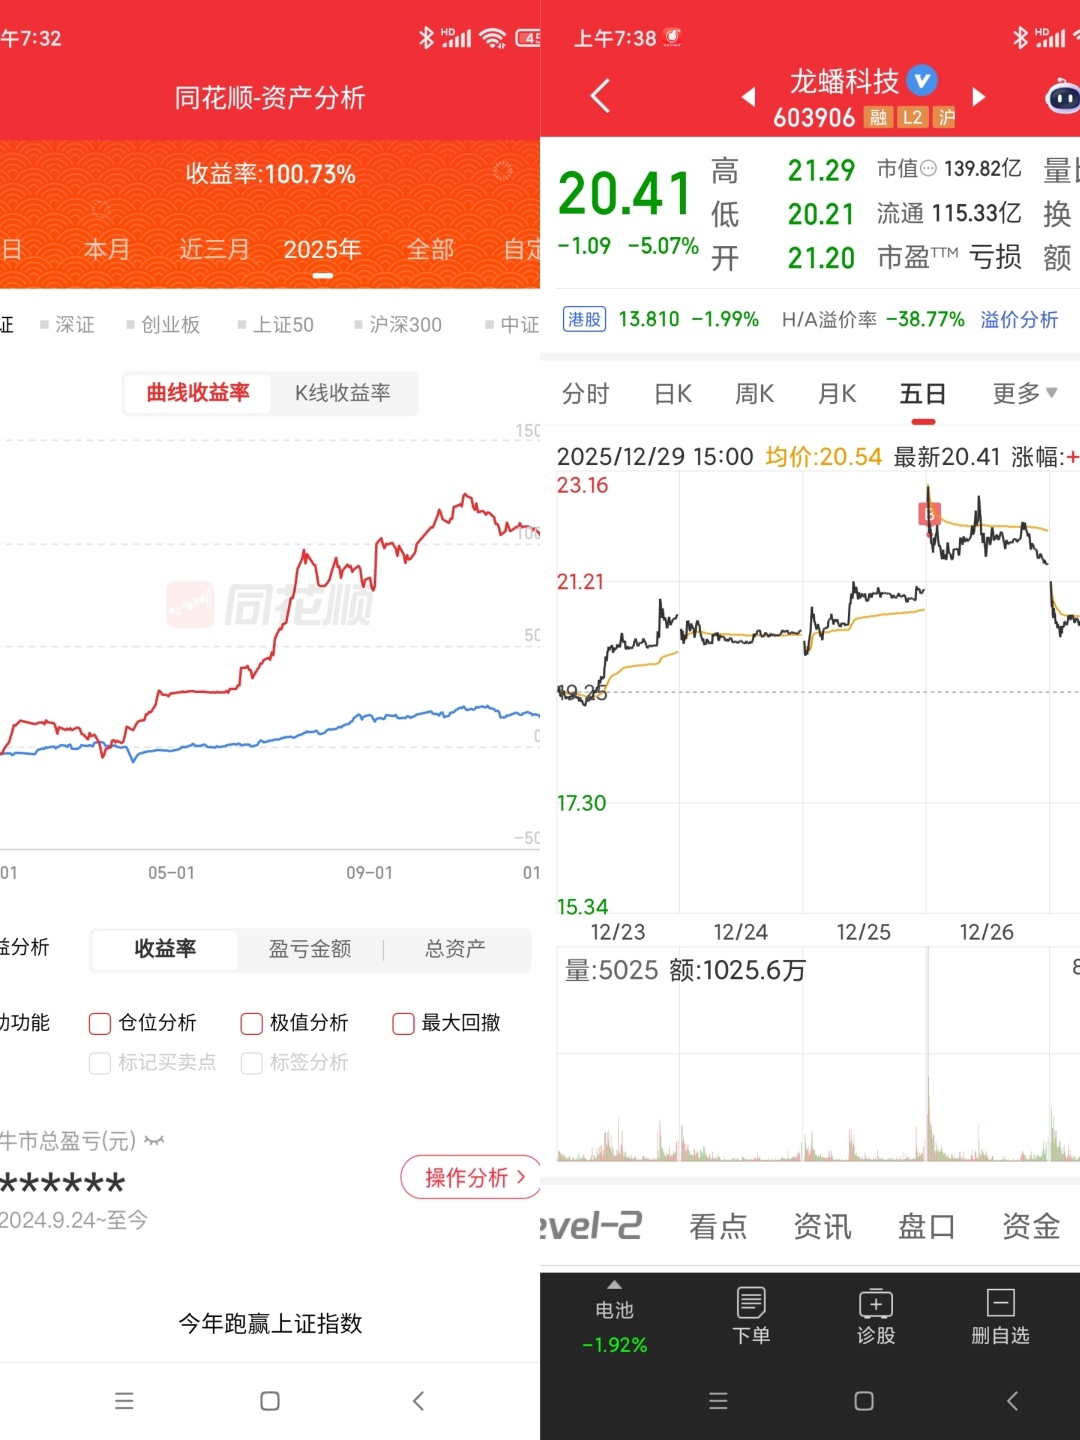Tap 删自选 to remove from watchlist
Image resolution: width=1080 pixels, height=1440 pixels.
point(1000,1316)
